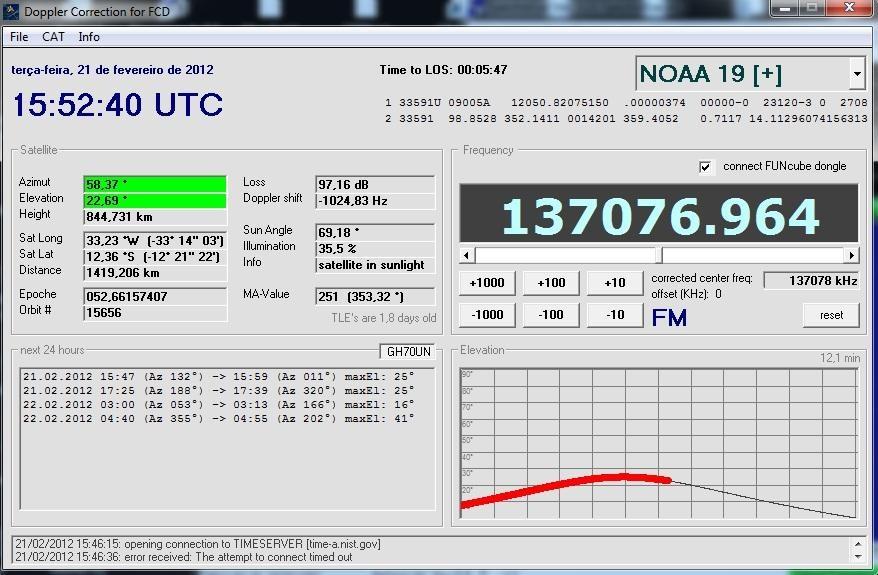Screen dimensions: 878x575
Task: Click the +10 frequency button
Action: tap(614, 283)
